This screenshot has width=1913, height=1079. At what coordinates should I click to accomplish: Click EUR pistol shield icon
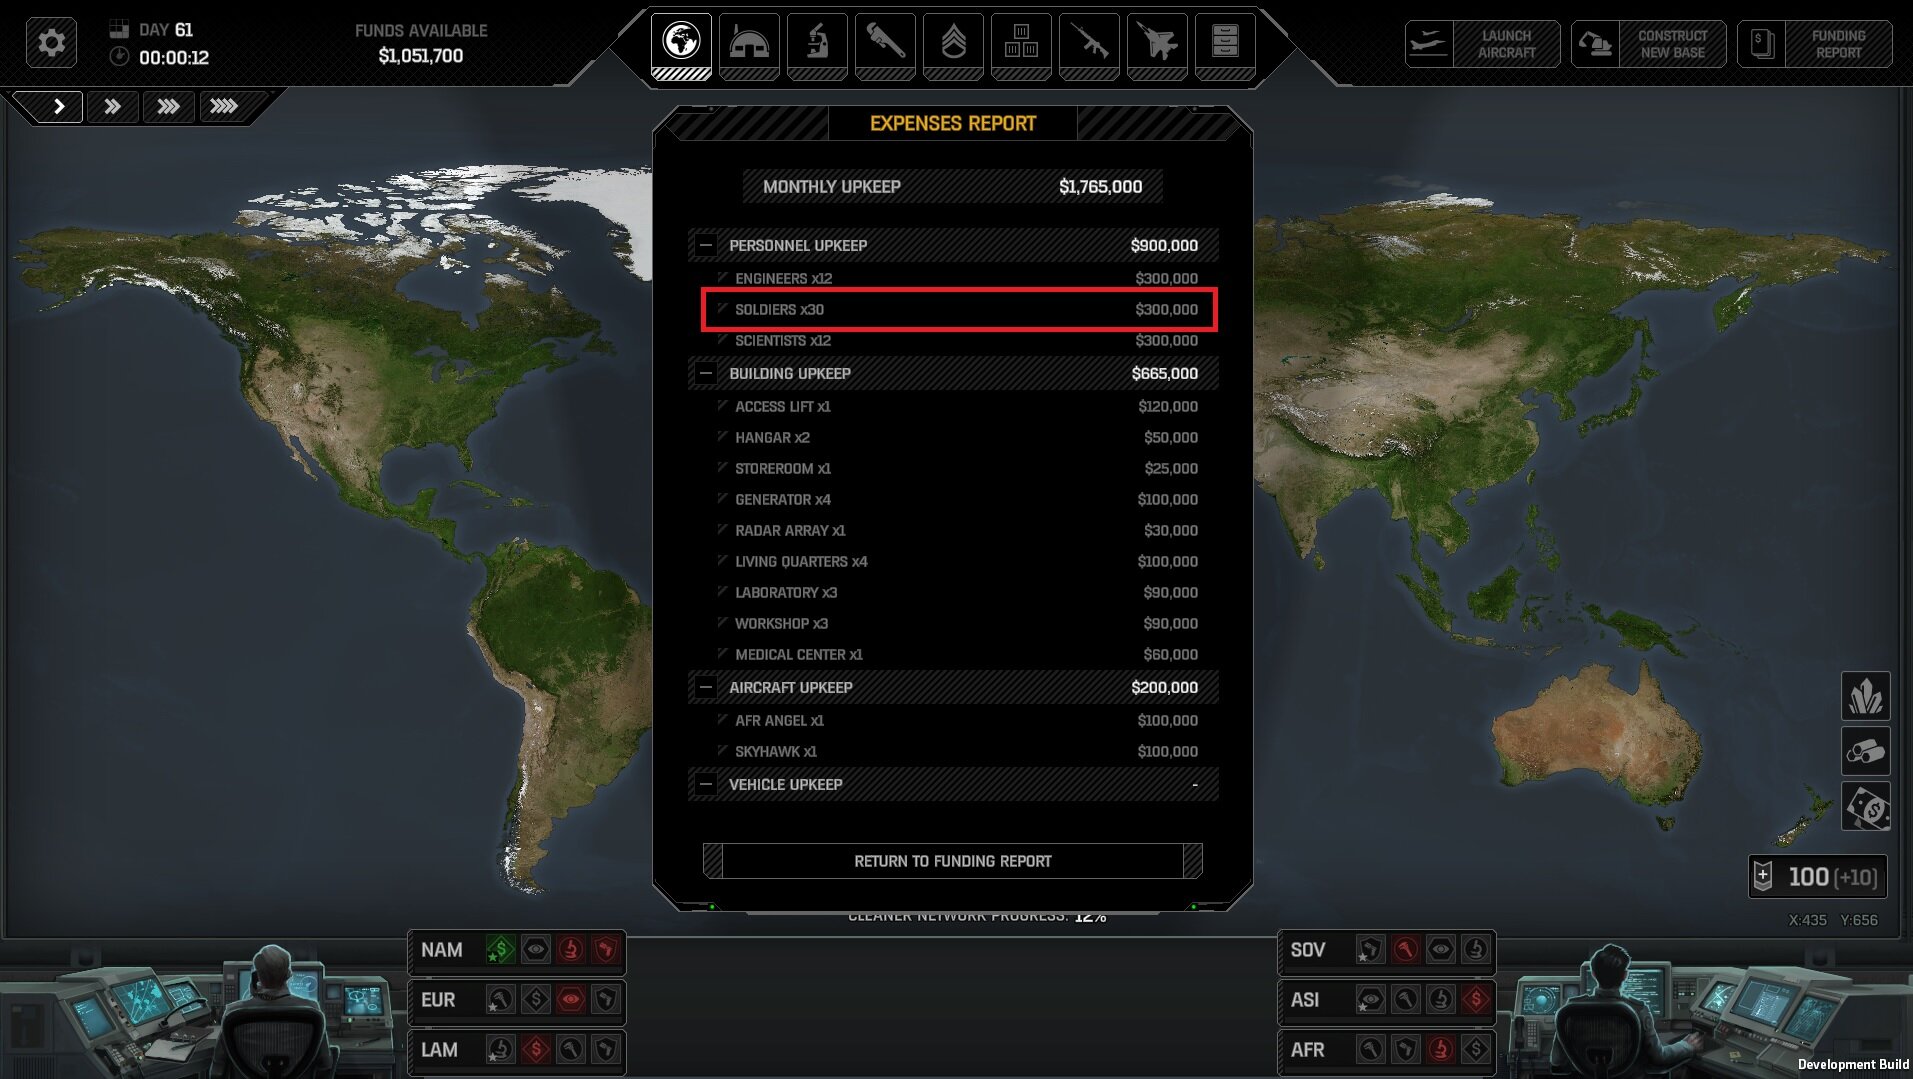606,999
